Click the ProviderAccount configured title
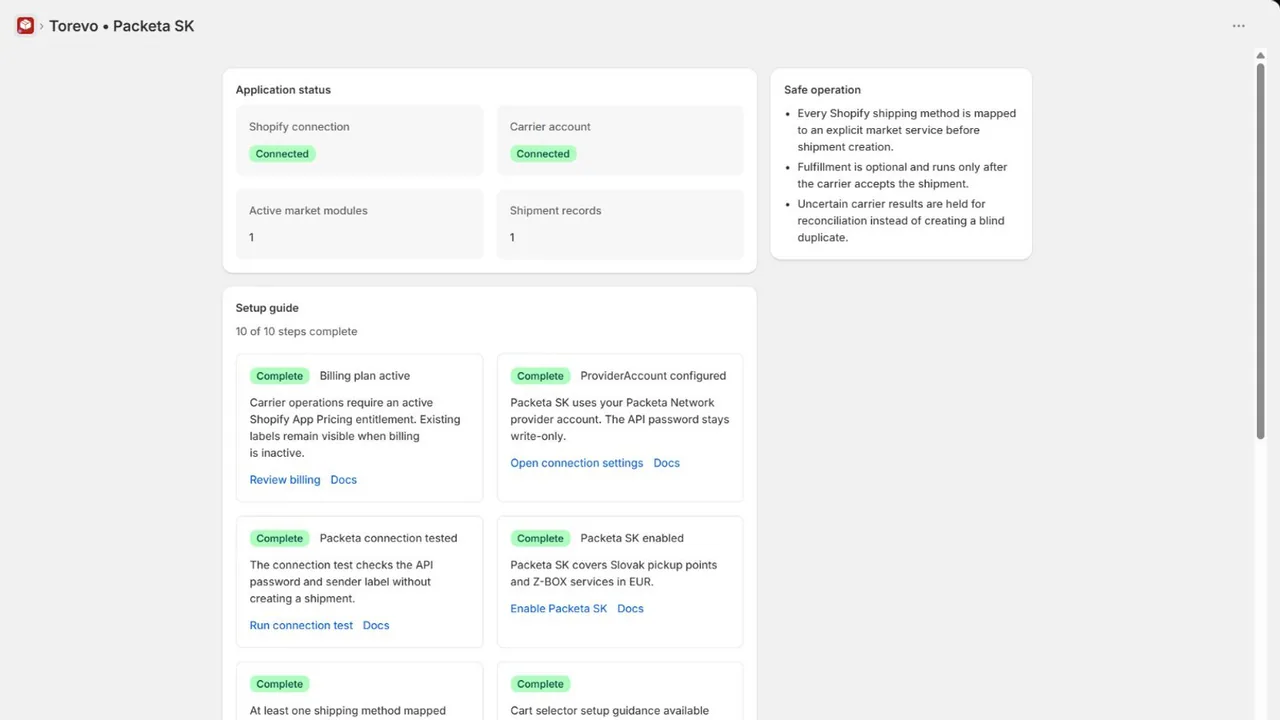The width and height of the screenshot is (1280, 720). [653, 376]
